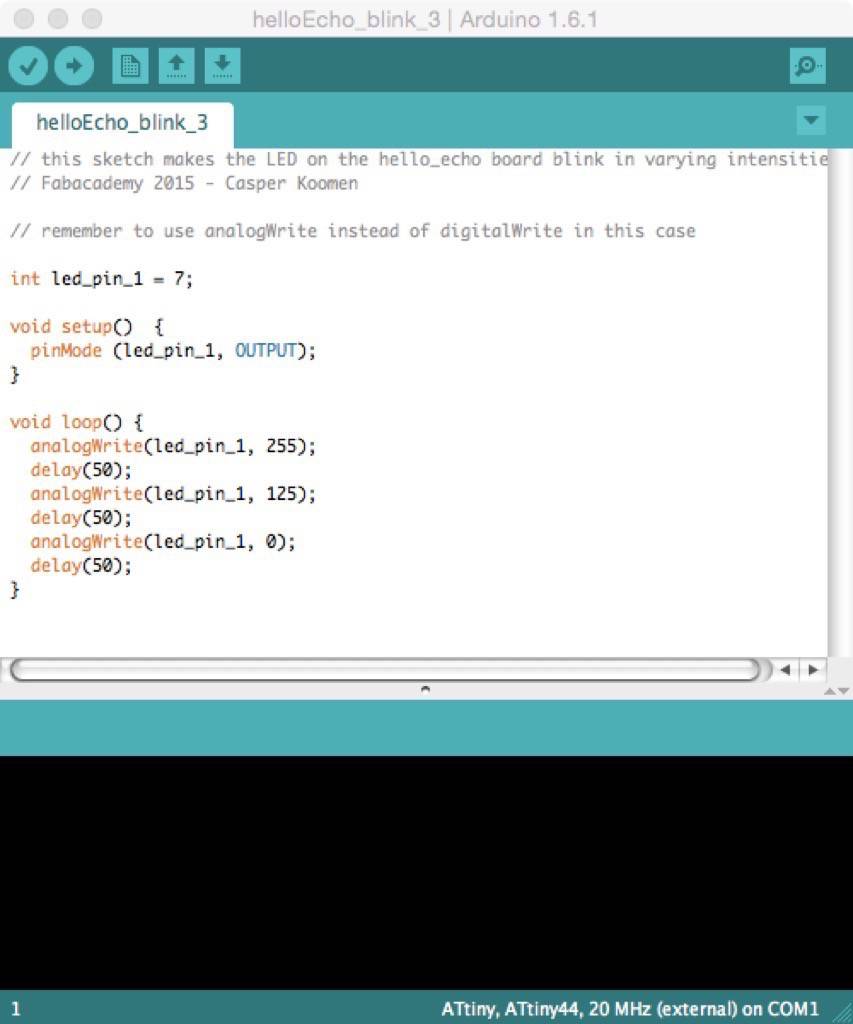This screenshot has width=853, height=1024.
Task: Open the tab options dropdown arrow
Action: coord(811,120)
